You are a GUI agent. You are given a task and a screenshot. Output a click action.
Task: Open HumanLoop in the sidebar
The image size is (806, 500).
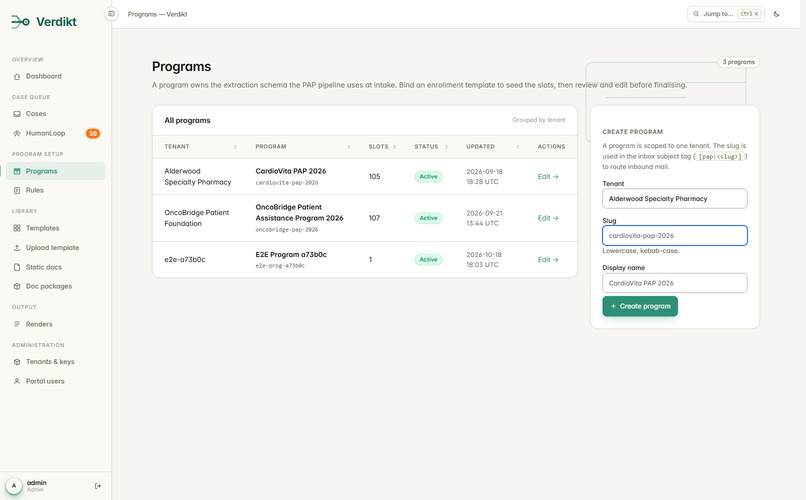[56, 133]
